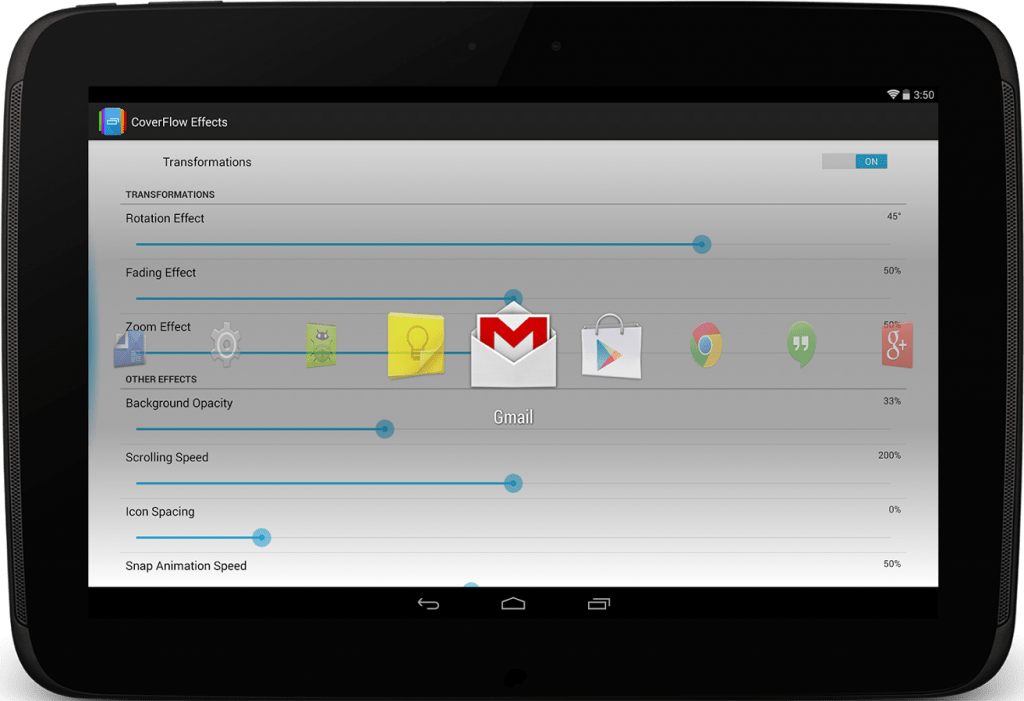1024x701 pixels.
Task: Select the Transformations setting label
Action: [x=207, y=162]
